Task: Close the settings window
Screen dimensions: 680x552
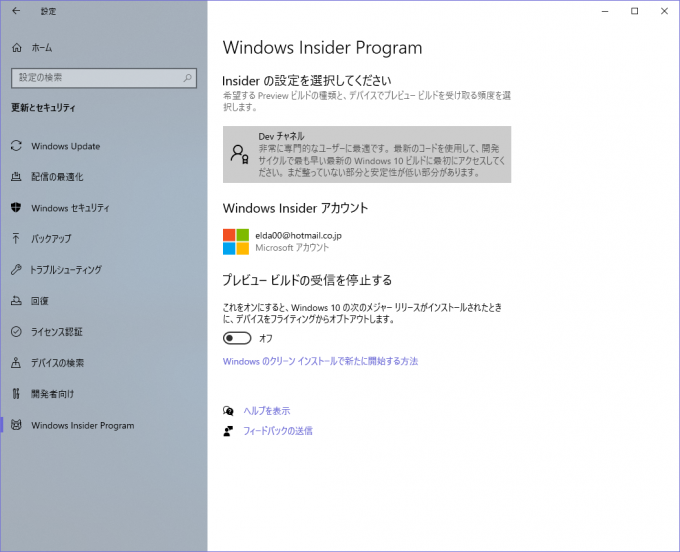Action: 664,11
